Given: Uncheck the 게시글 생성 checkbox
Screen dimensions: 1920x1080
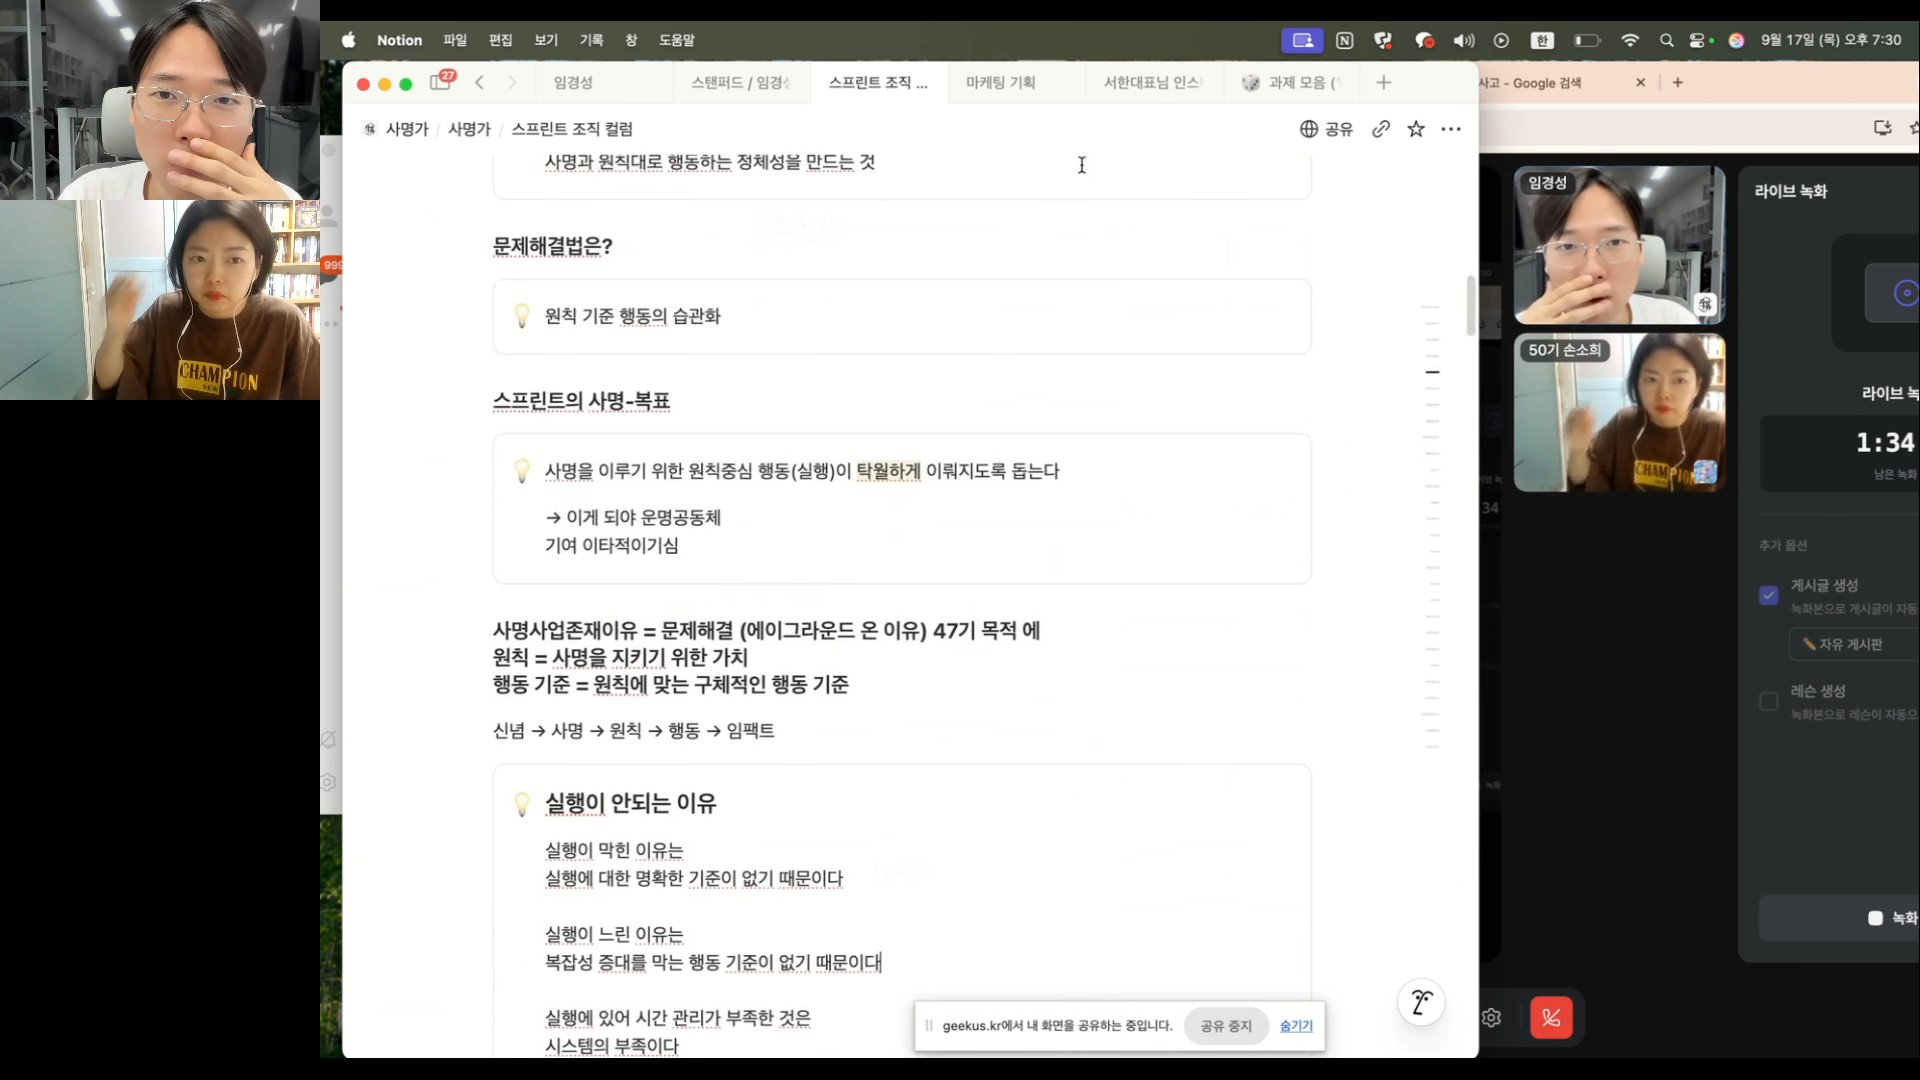Looking at the screenshot, I should pyautogui.click(x=1768, y=596).
